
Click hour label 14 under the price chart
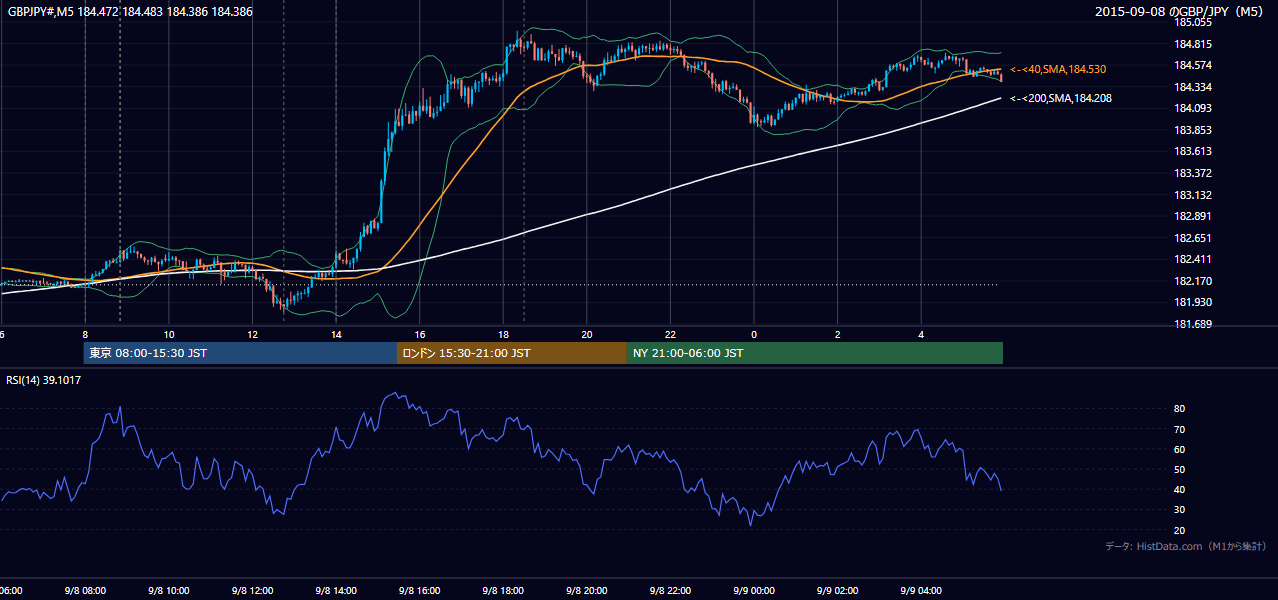tap(336, 334)
